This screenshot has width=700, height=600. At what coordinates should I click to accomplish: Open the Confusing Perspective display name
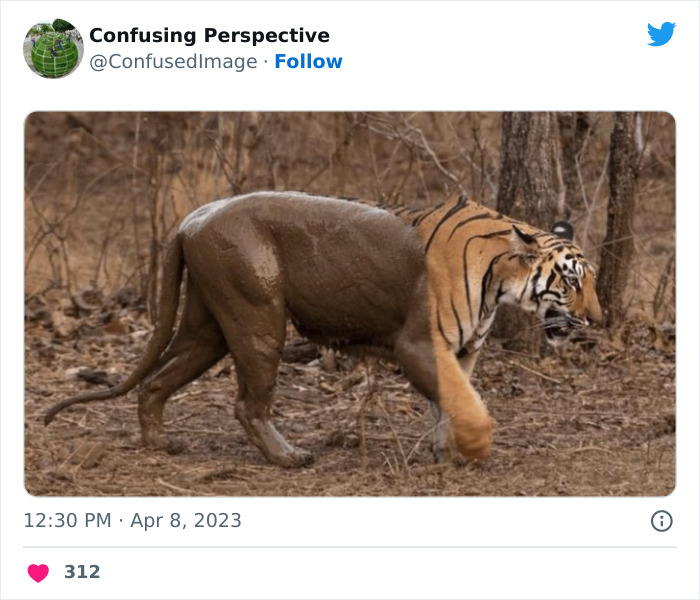[209, 36]
